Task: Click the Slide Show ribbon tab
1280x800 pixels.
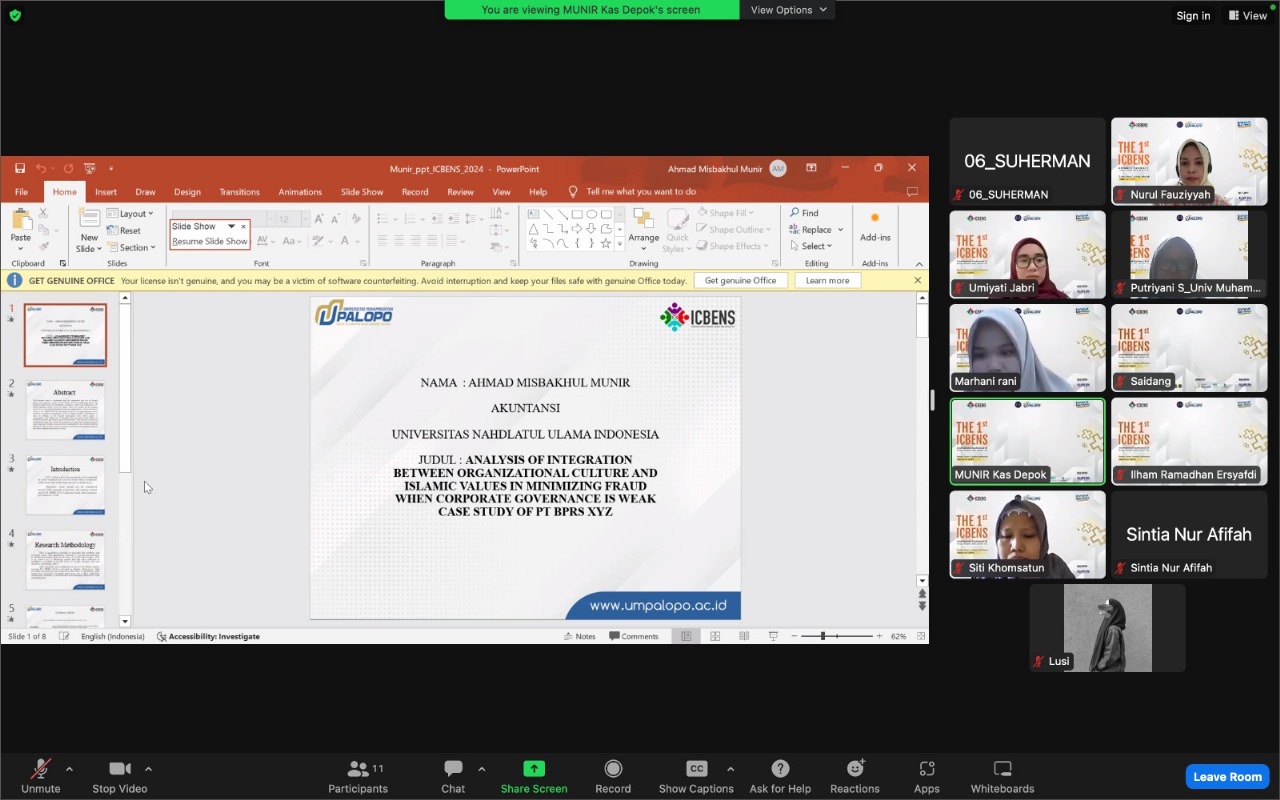Action: (x=362, y=192)
